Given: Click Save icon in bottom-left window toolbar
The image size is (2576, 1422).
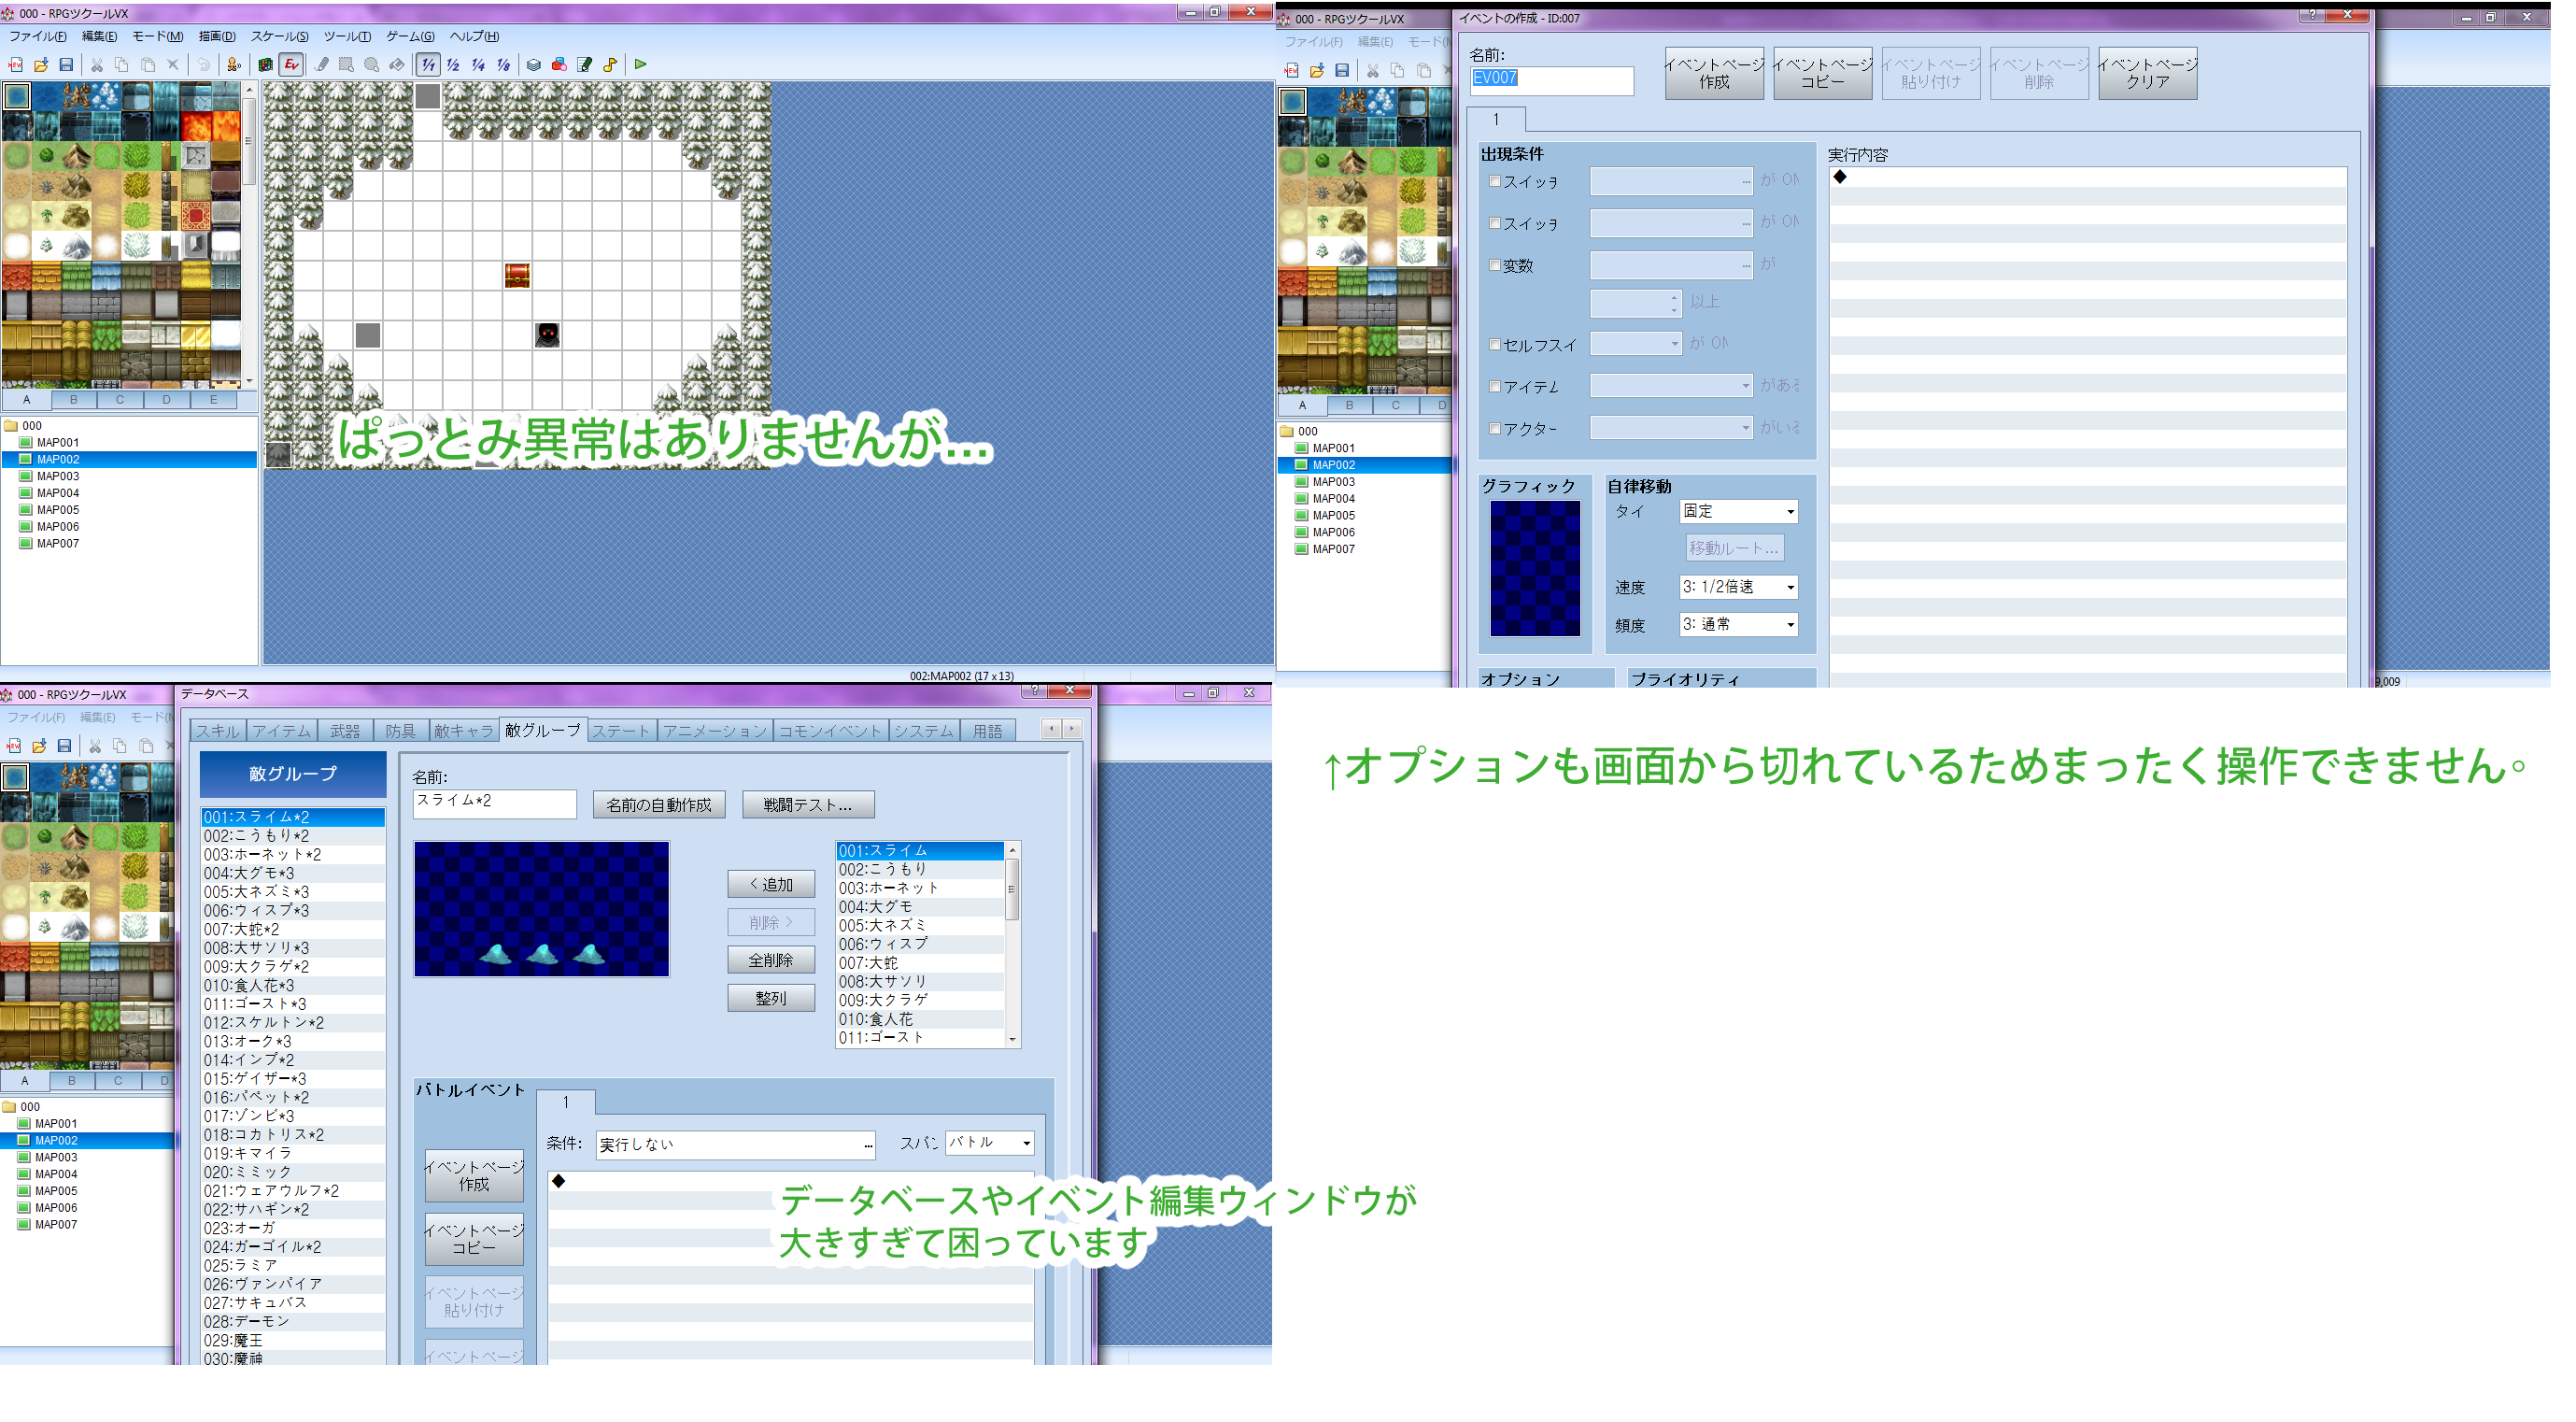Looking at the screenshot, I should [64, 746].
